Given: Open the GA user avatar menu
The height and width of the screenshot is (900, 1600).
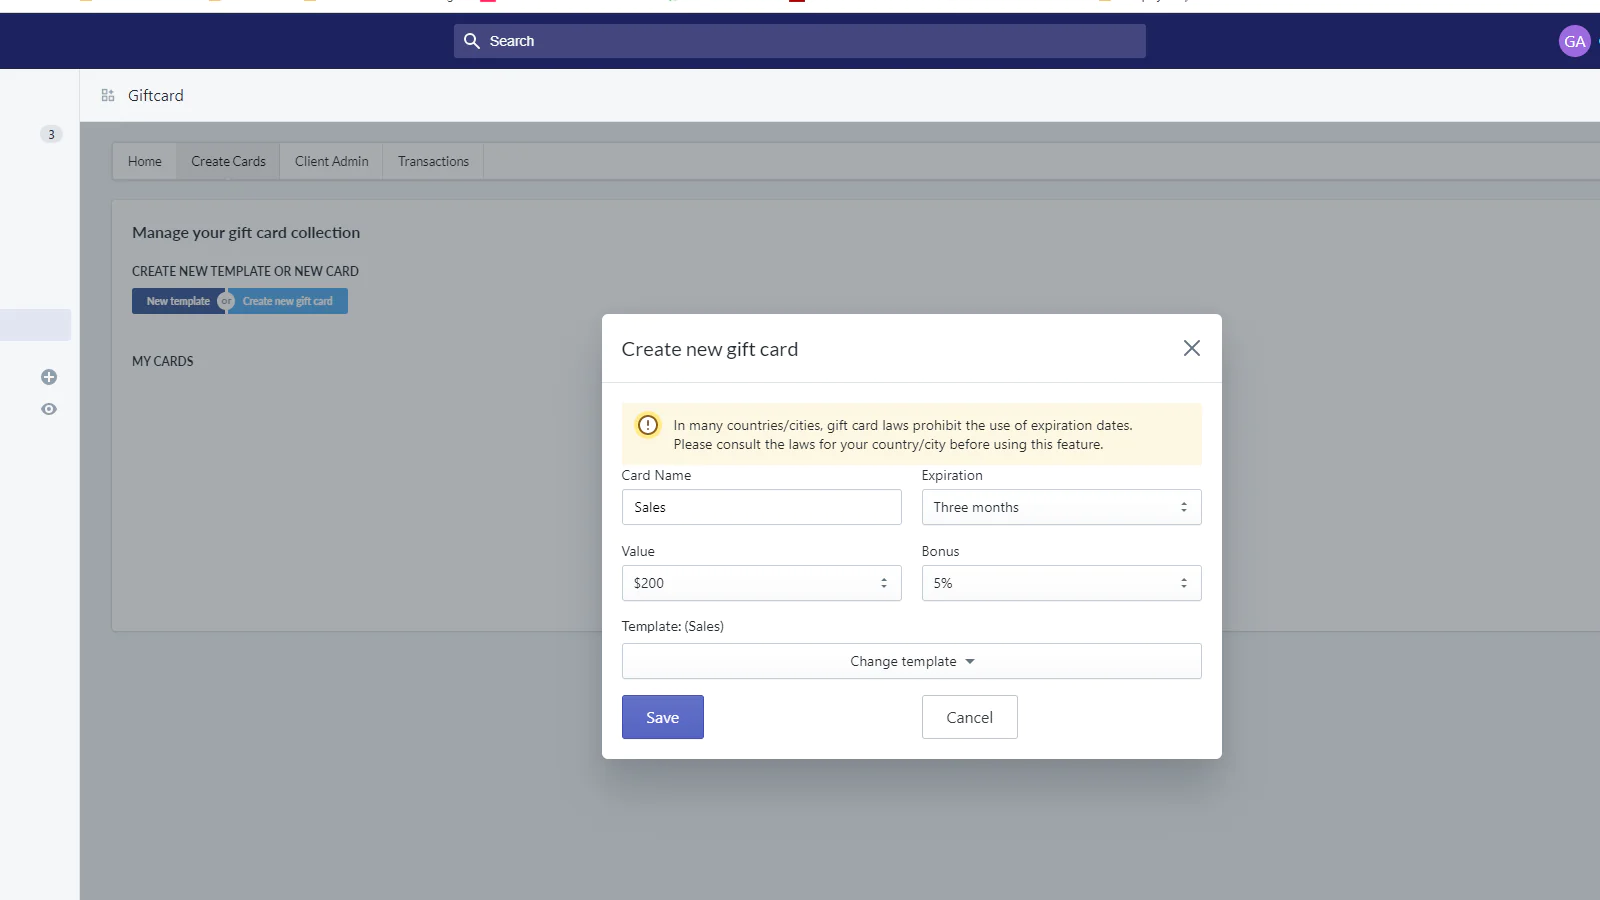Looking at the screenshot, I should [1574, 41].
